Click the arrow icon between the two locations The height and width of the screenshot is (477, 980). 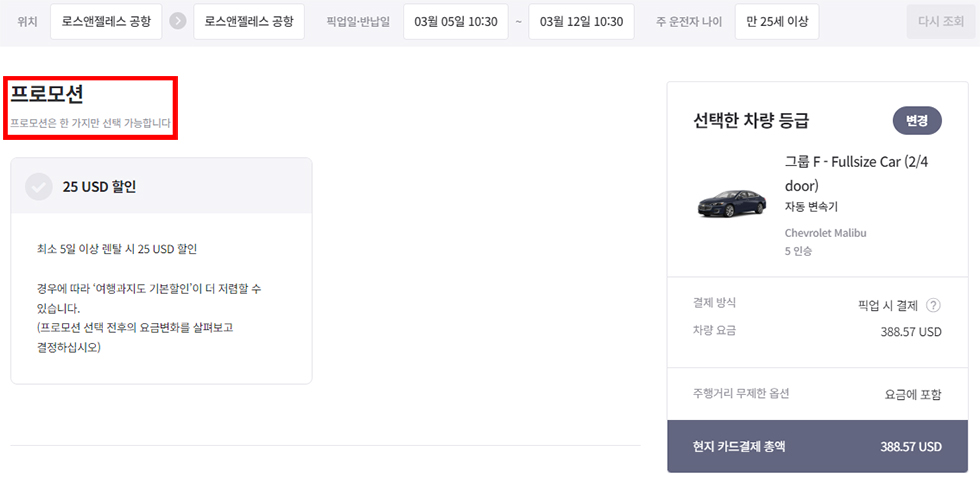(178, 21)
